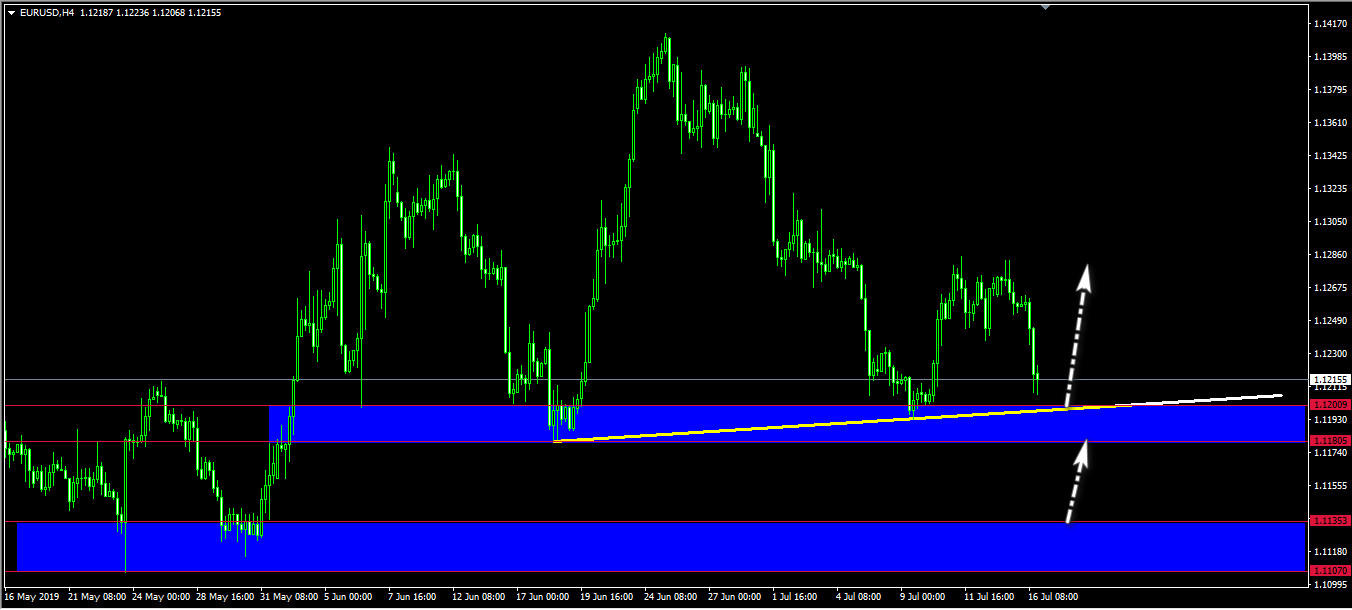Click the 24 Jun 08:00 time label
The height and width of the screenshot is (610, 1352).
pos(671,597)
